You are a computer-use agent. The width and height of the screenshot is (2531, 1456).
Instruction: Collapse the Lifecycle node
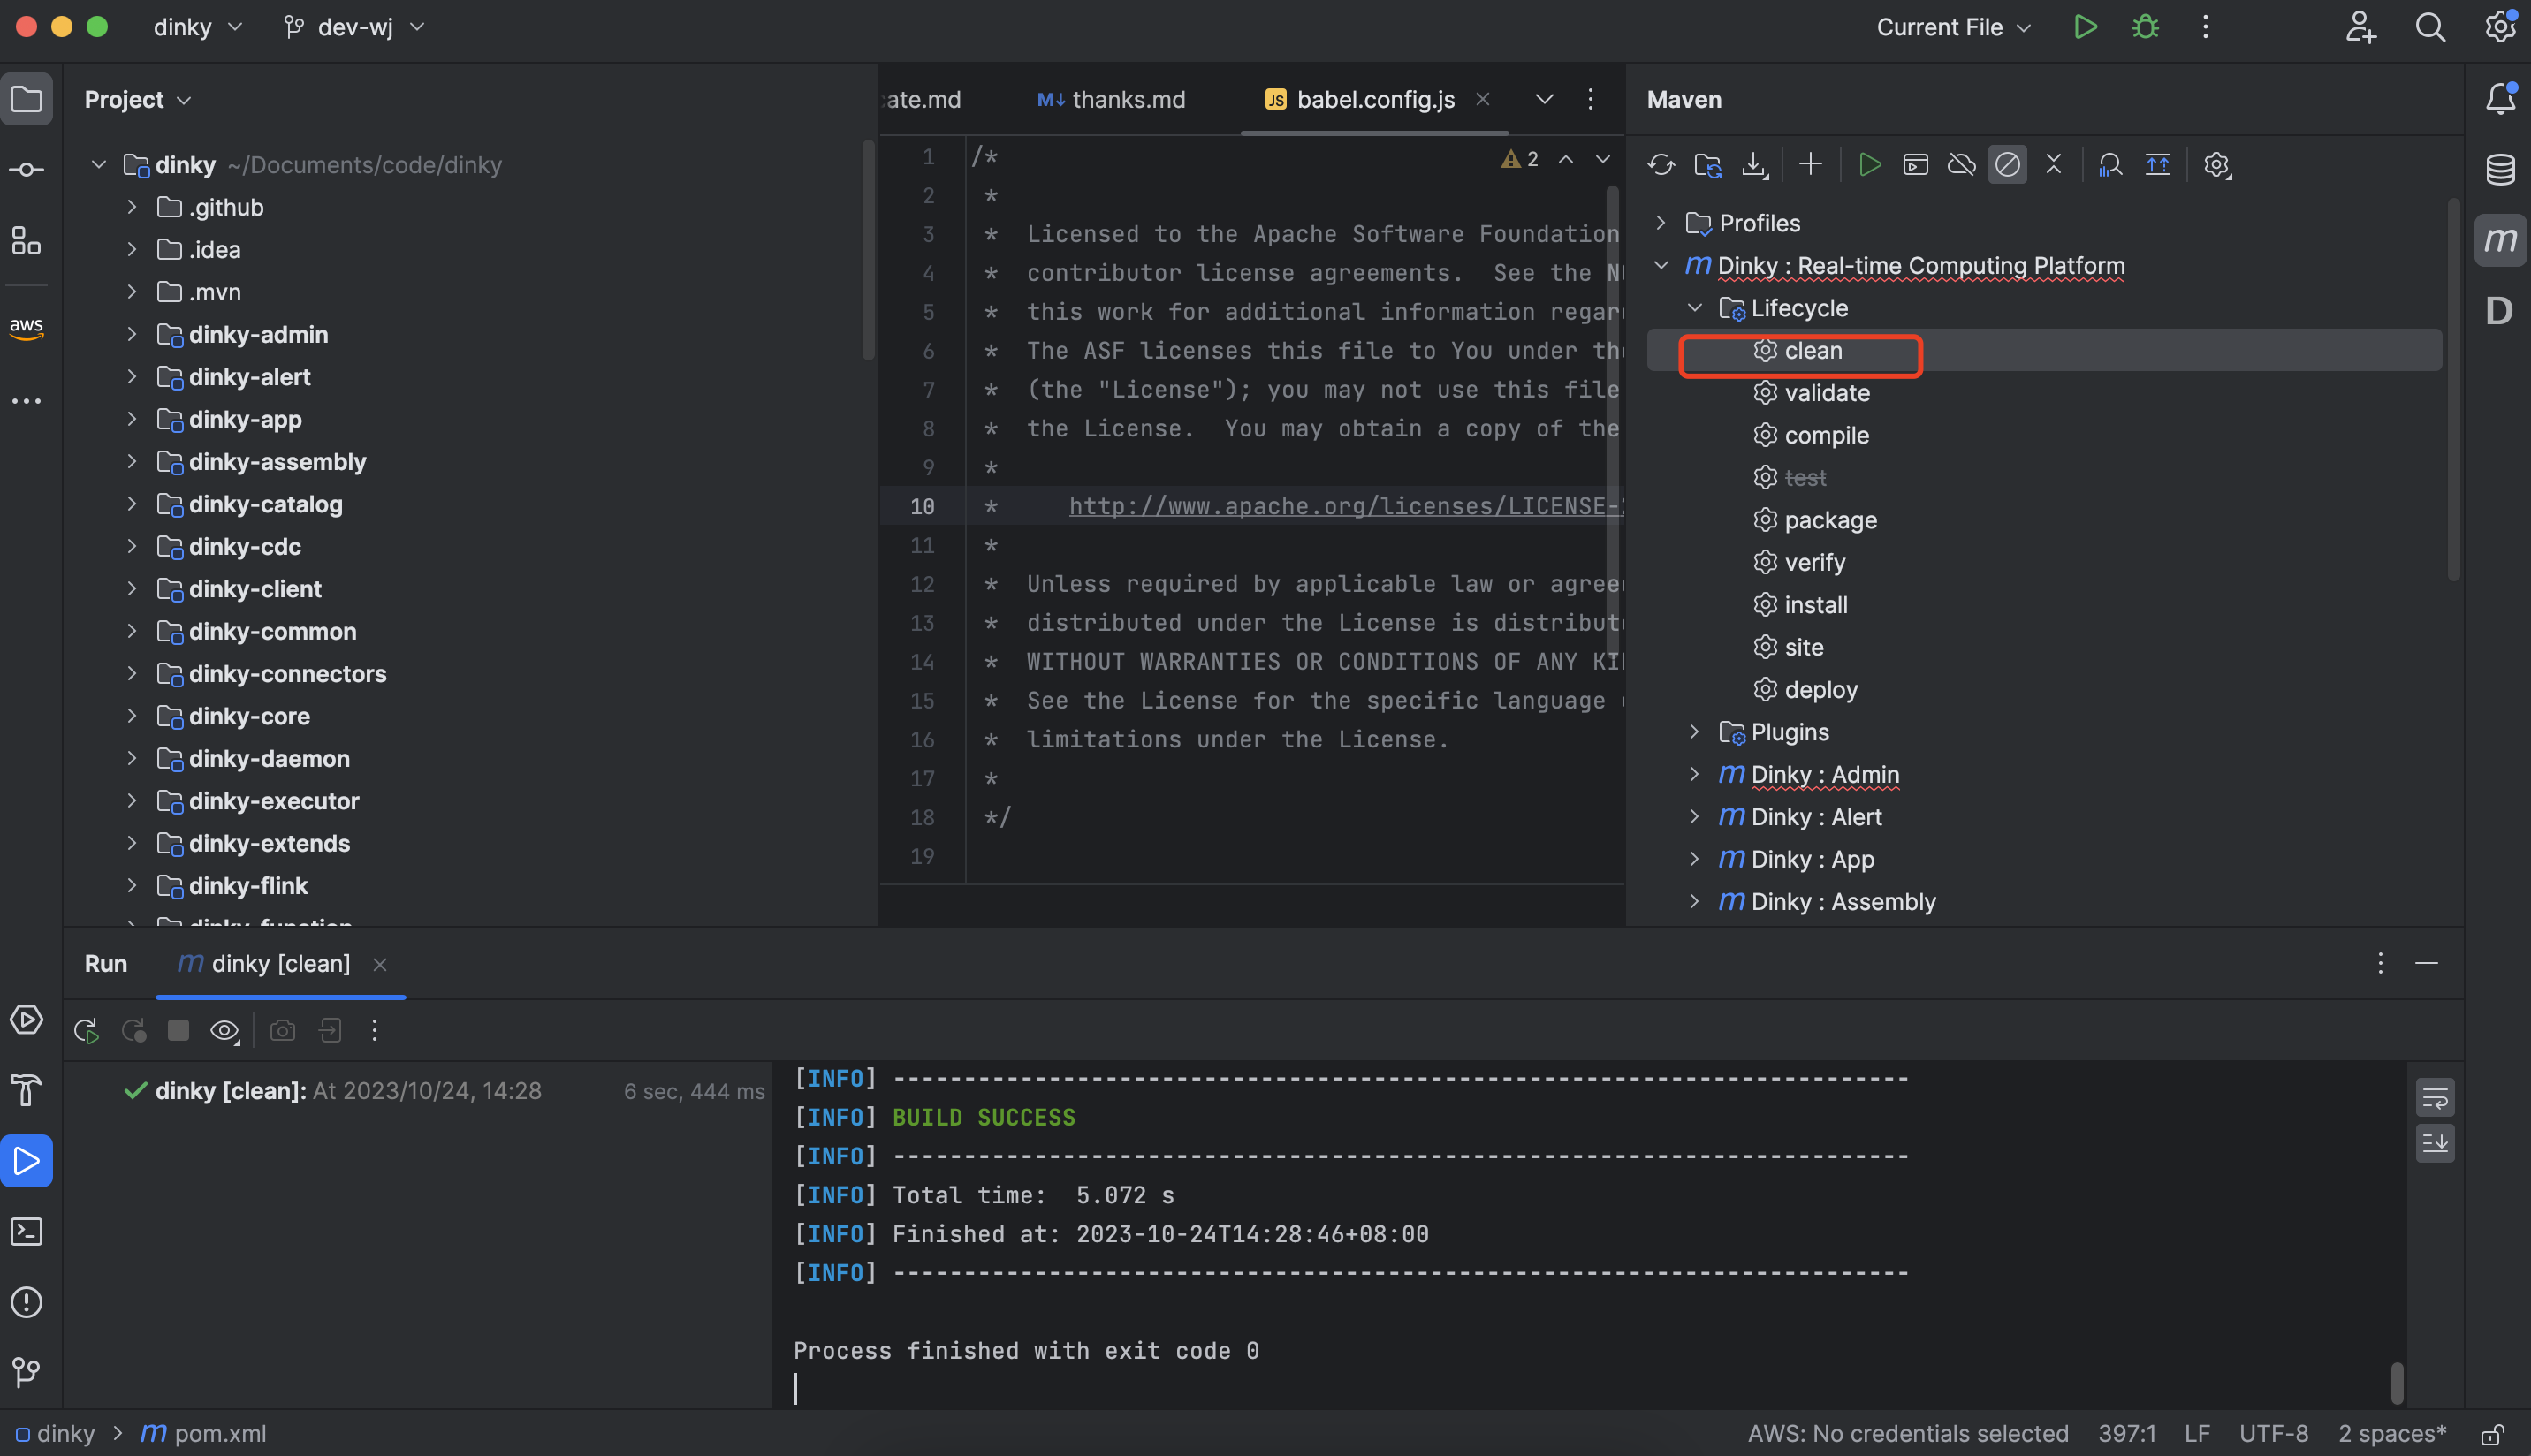(x=1695, y=307)
